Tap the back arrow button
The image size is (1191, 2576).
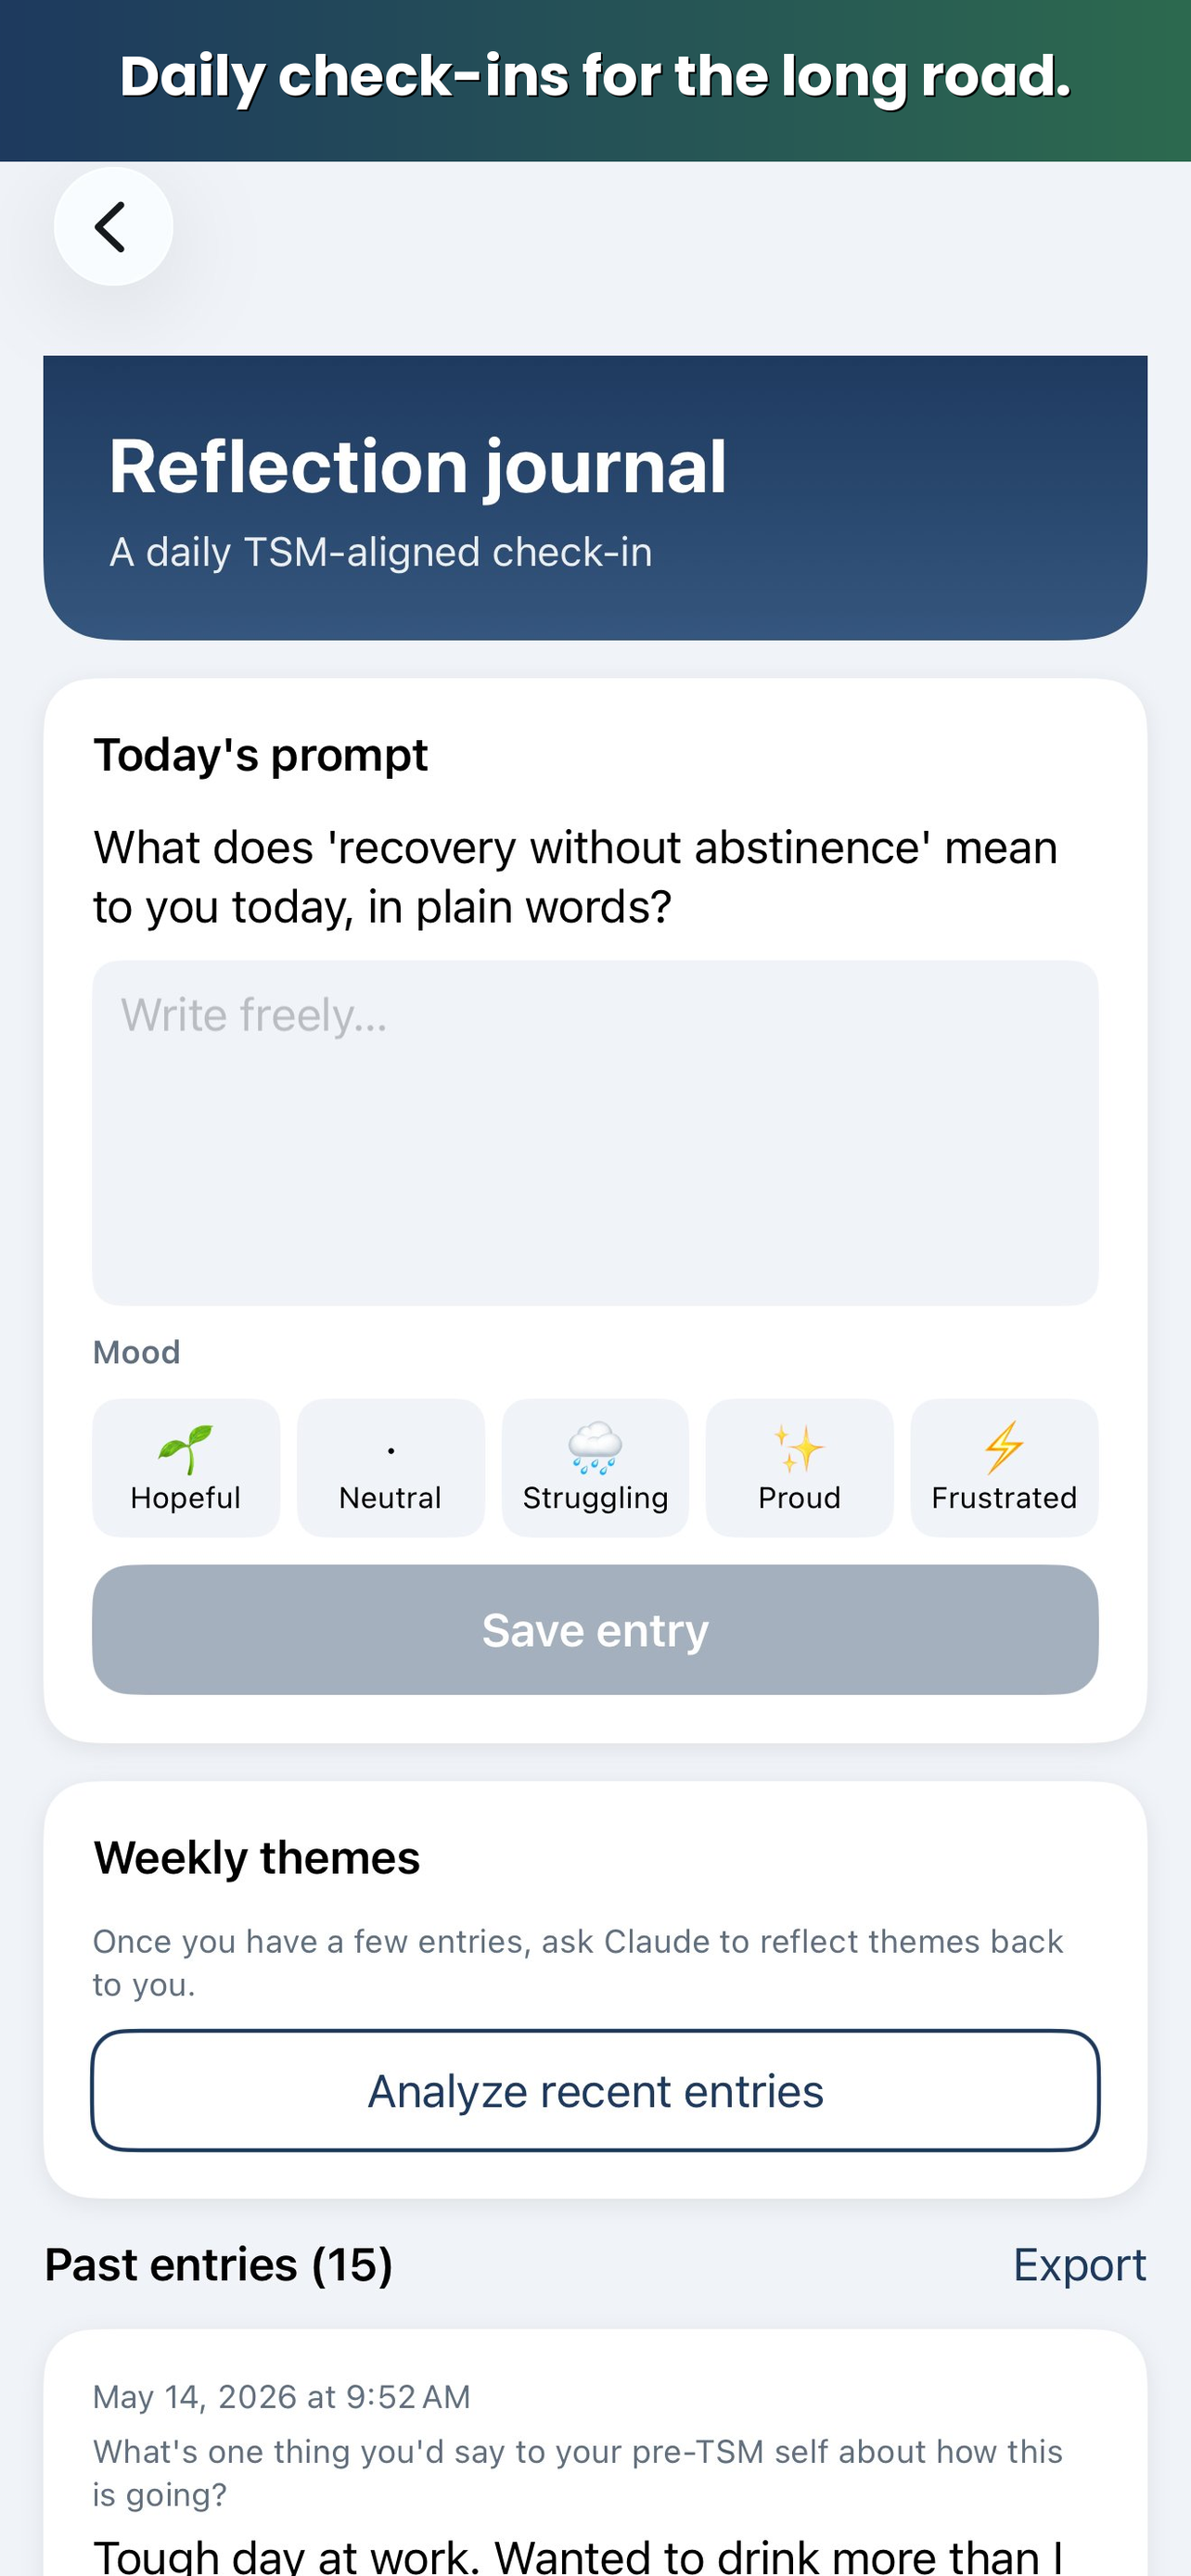point(113,226)
